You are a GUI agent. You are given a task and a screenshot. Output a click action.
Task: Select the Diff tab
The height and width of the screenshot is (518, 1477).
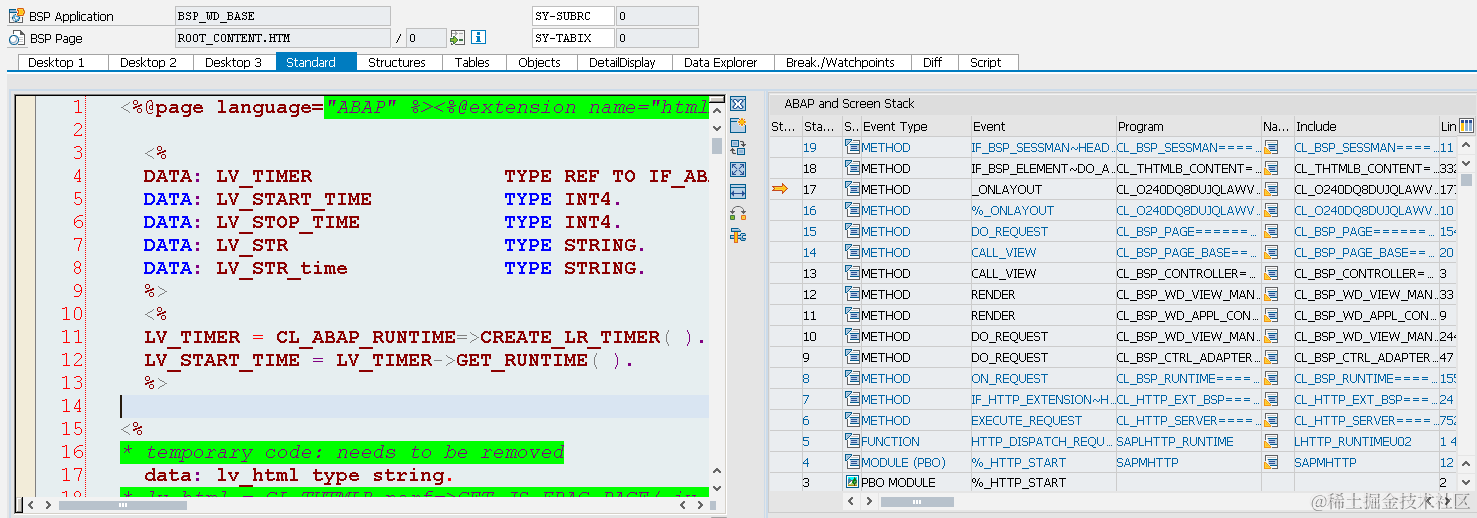click(x=932, y=62)
